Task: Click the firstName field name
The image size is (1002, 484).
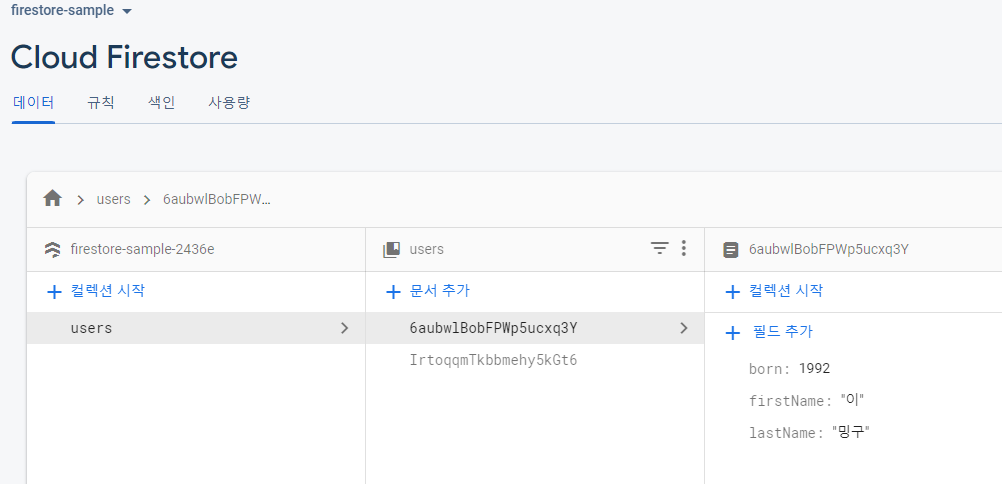Action: (792, 401)
